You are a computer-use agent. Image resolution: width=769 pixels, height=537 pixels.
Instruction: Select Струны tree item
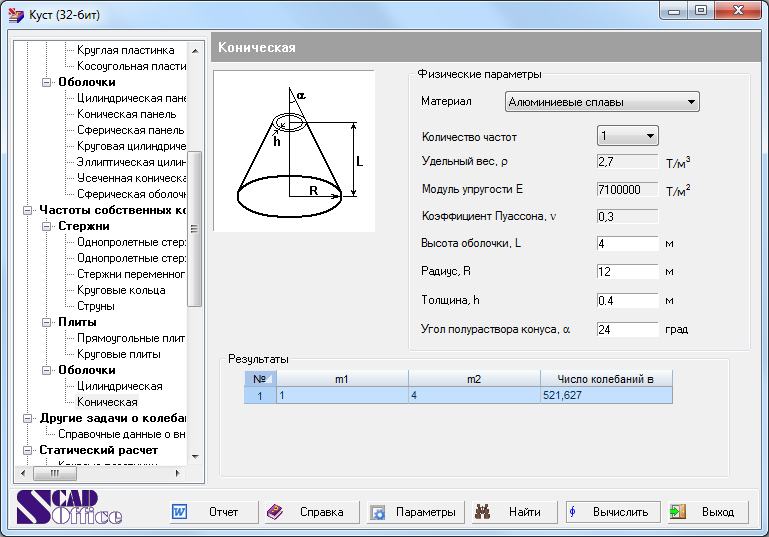pyautogui.click(x=96, y=306)
